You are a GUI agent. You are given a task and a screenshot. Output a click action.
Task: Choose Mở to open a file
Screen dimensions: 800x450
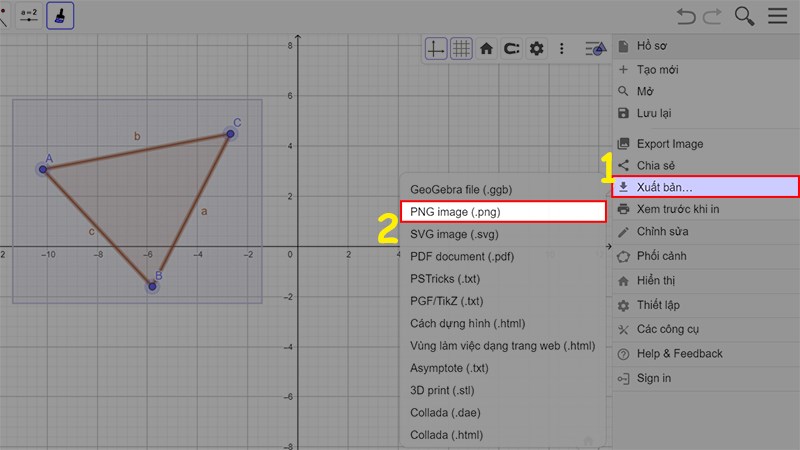pos(706,91)
